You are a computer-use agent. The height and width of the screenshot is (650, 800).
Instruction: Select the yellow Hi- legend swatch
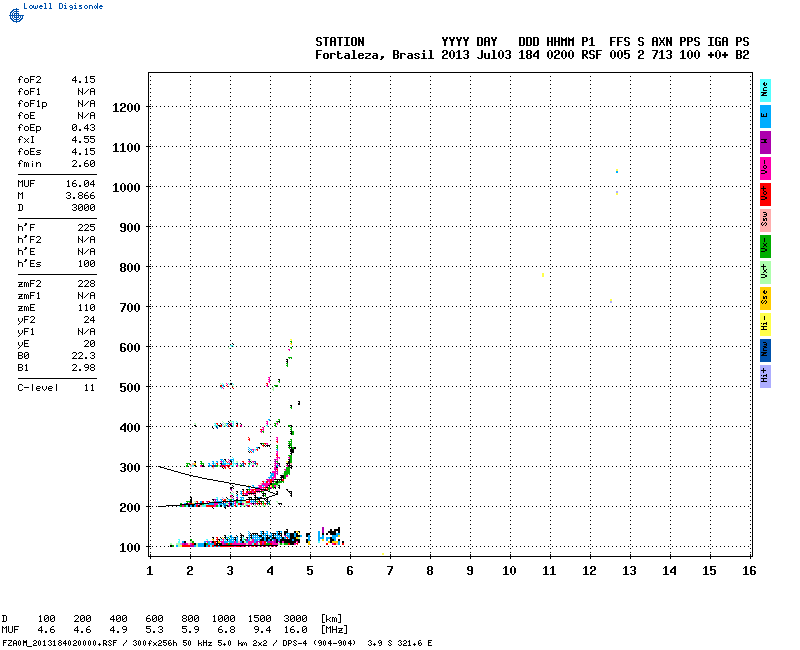[x=765, y=324]
